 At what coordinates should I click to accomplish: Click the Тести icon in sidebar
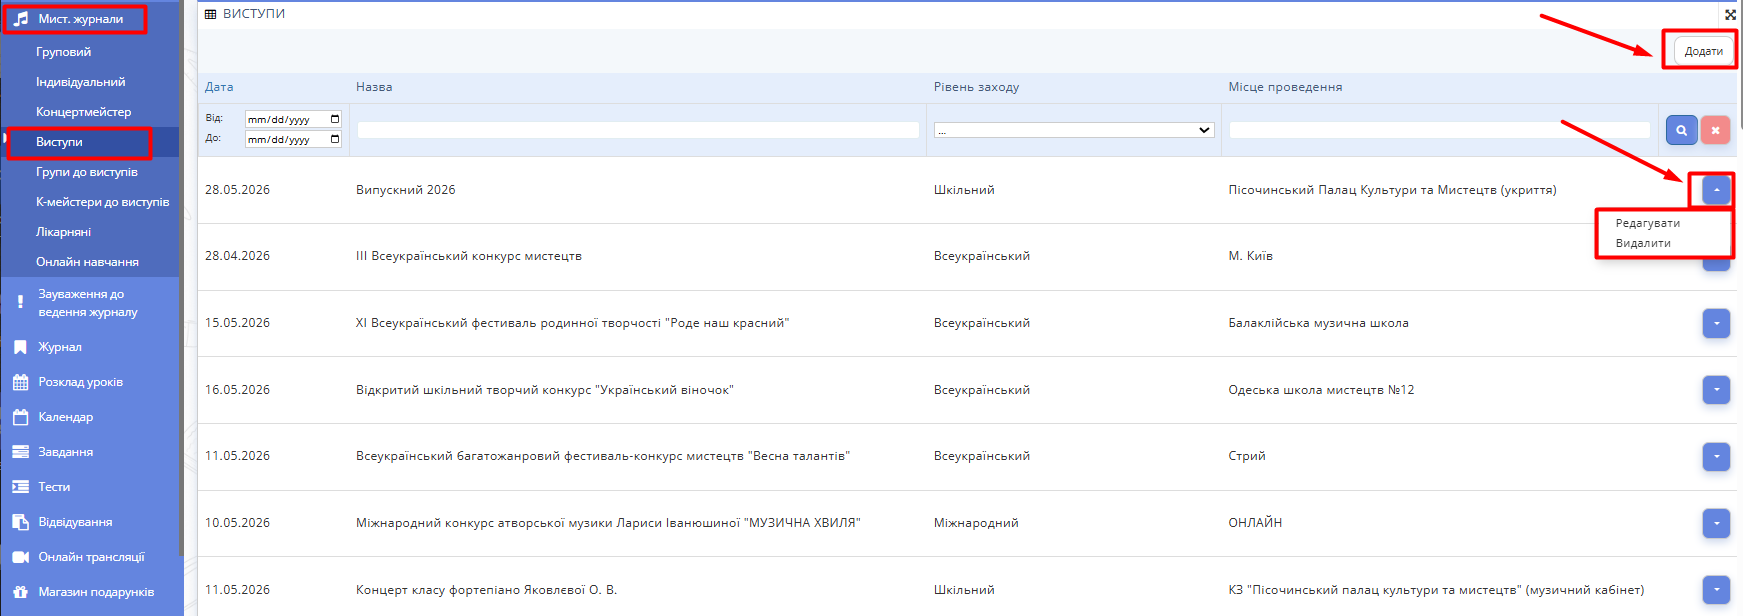[20, 487]
